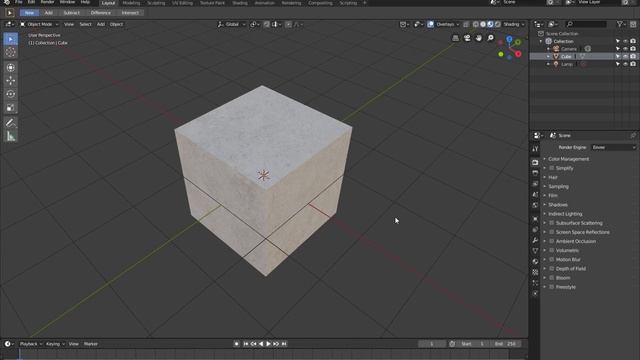Click the zoom magnifier icon in viewport
640x360 pixels.
click(x=490, y=38)
